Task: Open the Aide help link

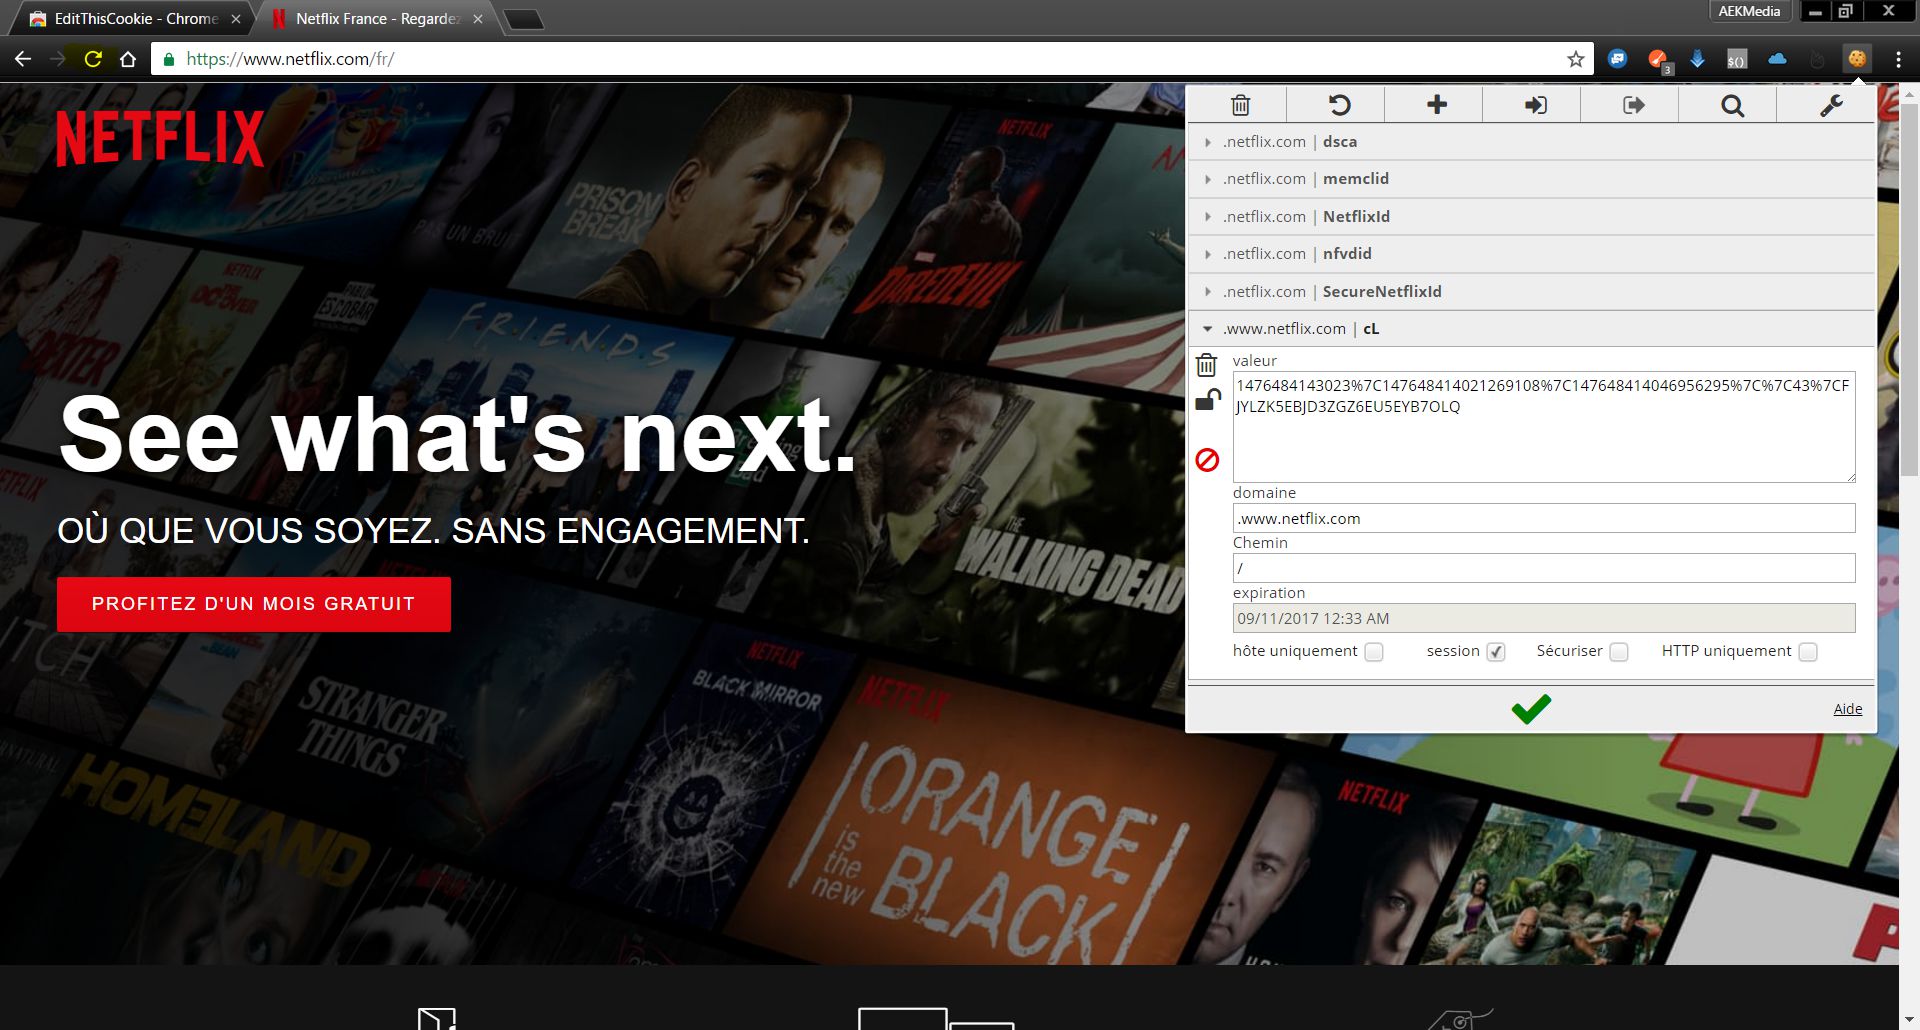Action: pos(1847,708)
